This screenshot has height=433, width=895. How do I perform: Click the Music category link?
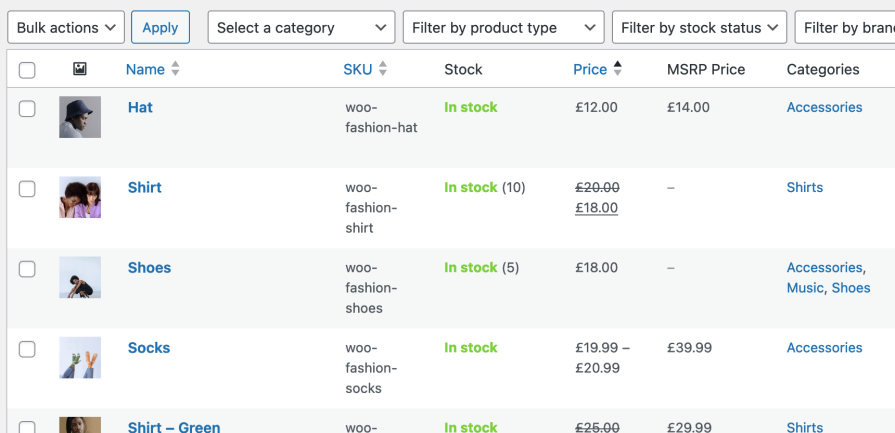[x=805, y=288]
